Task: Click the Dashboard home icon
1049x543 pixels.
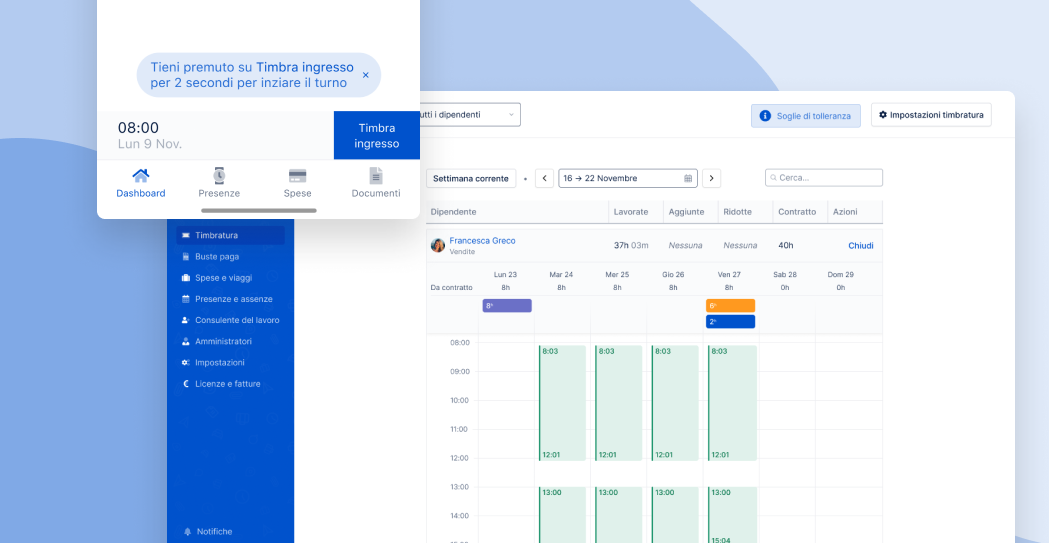Action: (141, 176)
